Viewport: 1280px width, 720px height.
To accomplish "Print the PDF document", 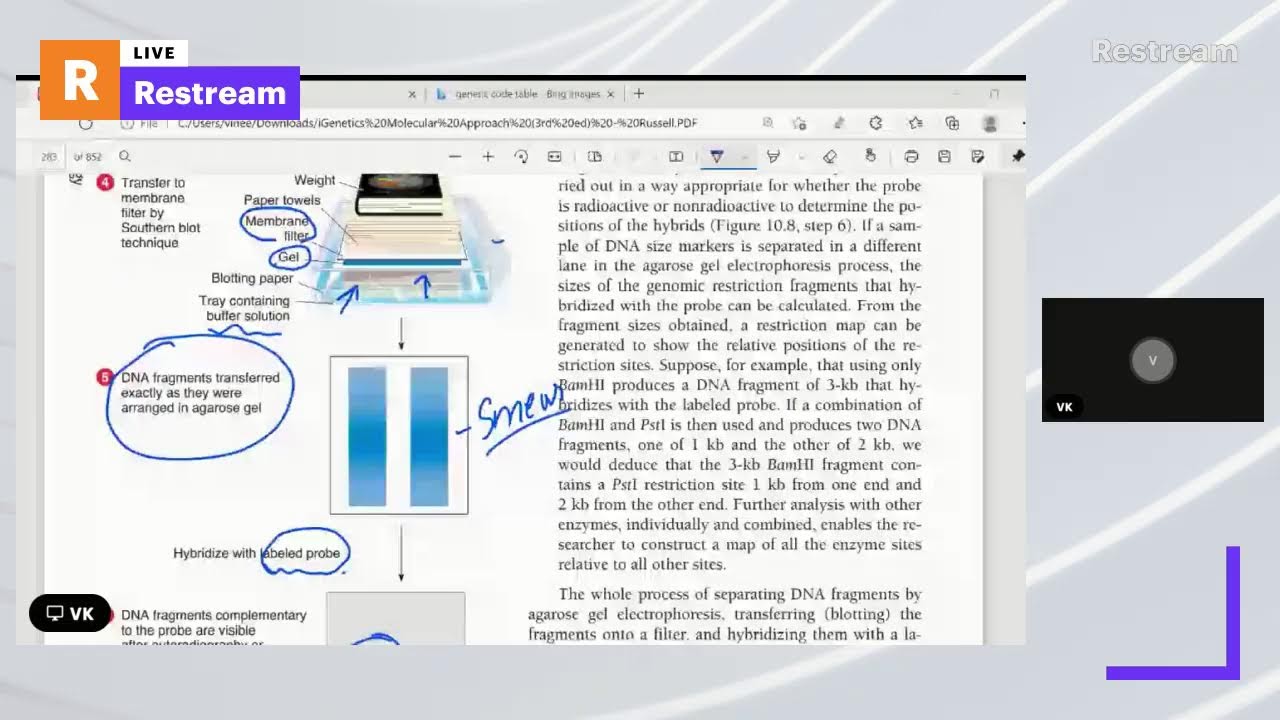I will click(911, 156).
